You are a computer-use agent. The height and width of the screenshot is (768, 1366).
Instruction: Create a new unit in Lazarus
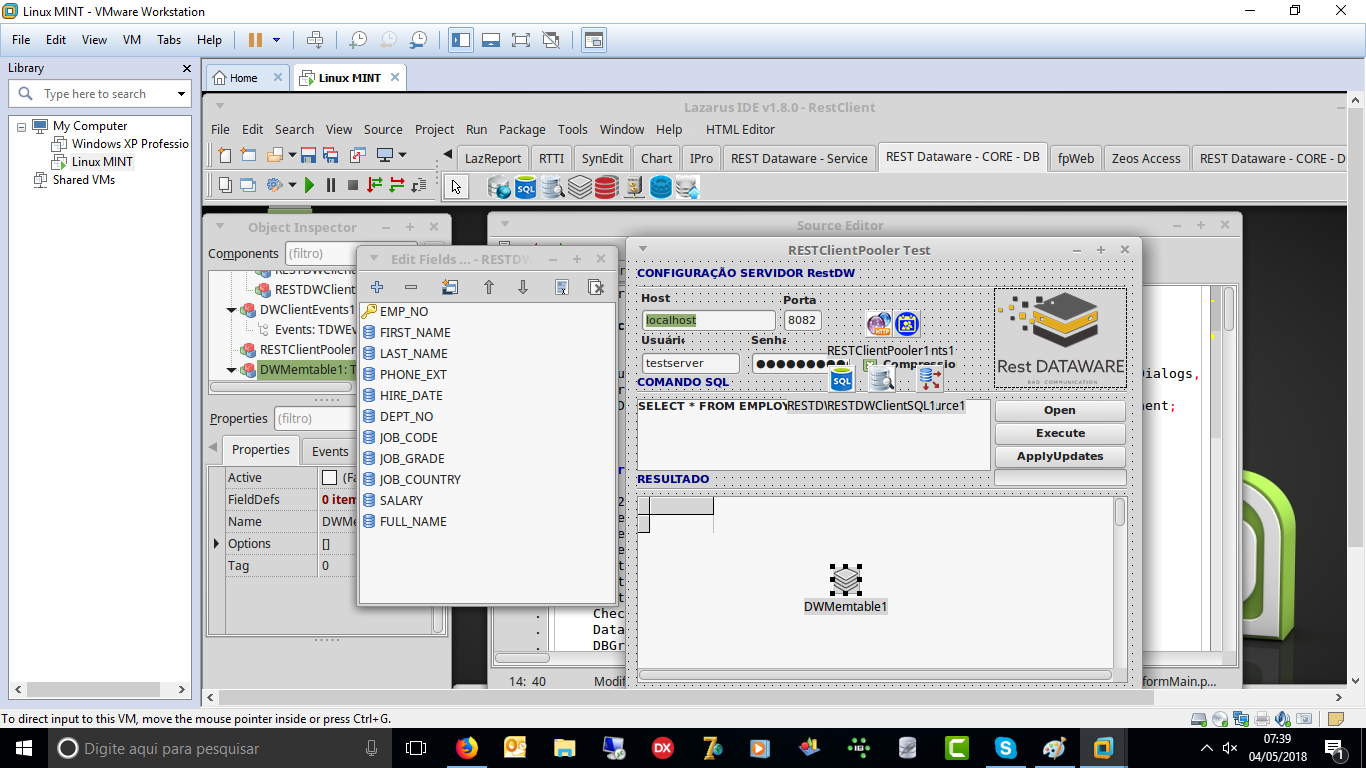[x=225, y=155]
